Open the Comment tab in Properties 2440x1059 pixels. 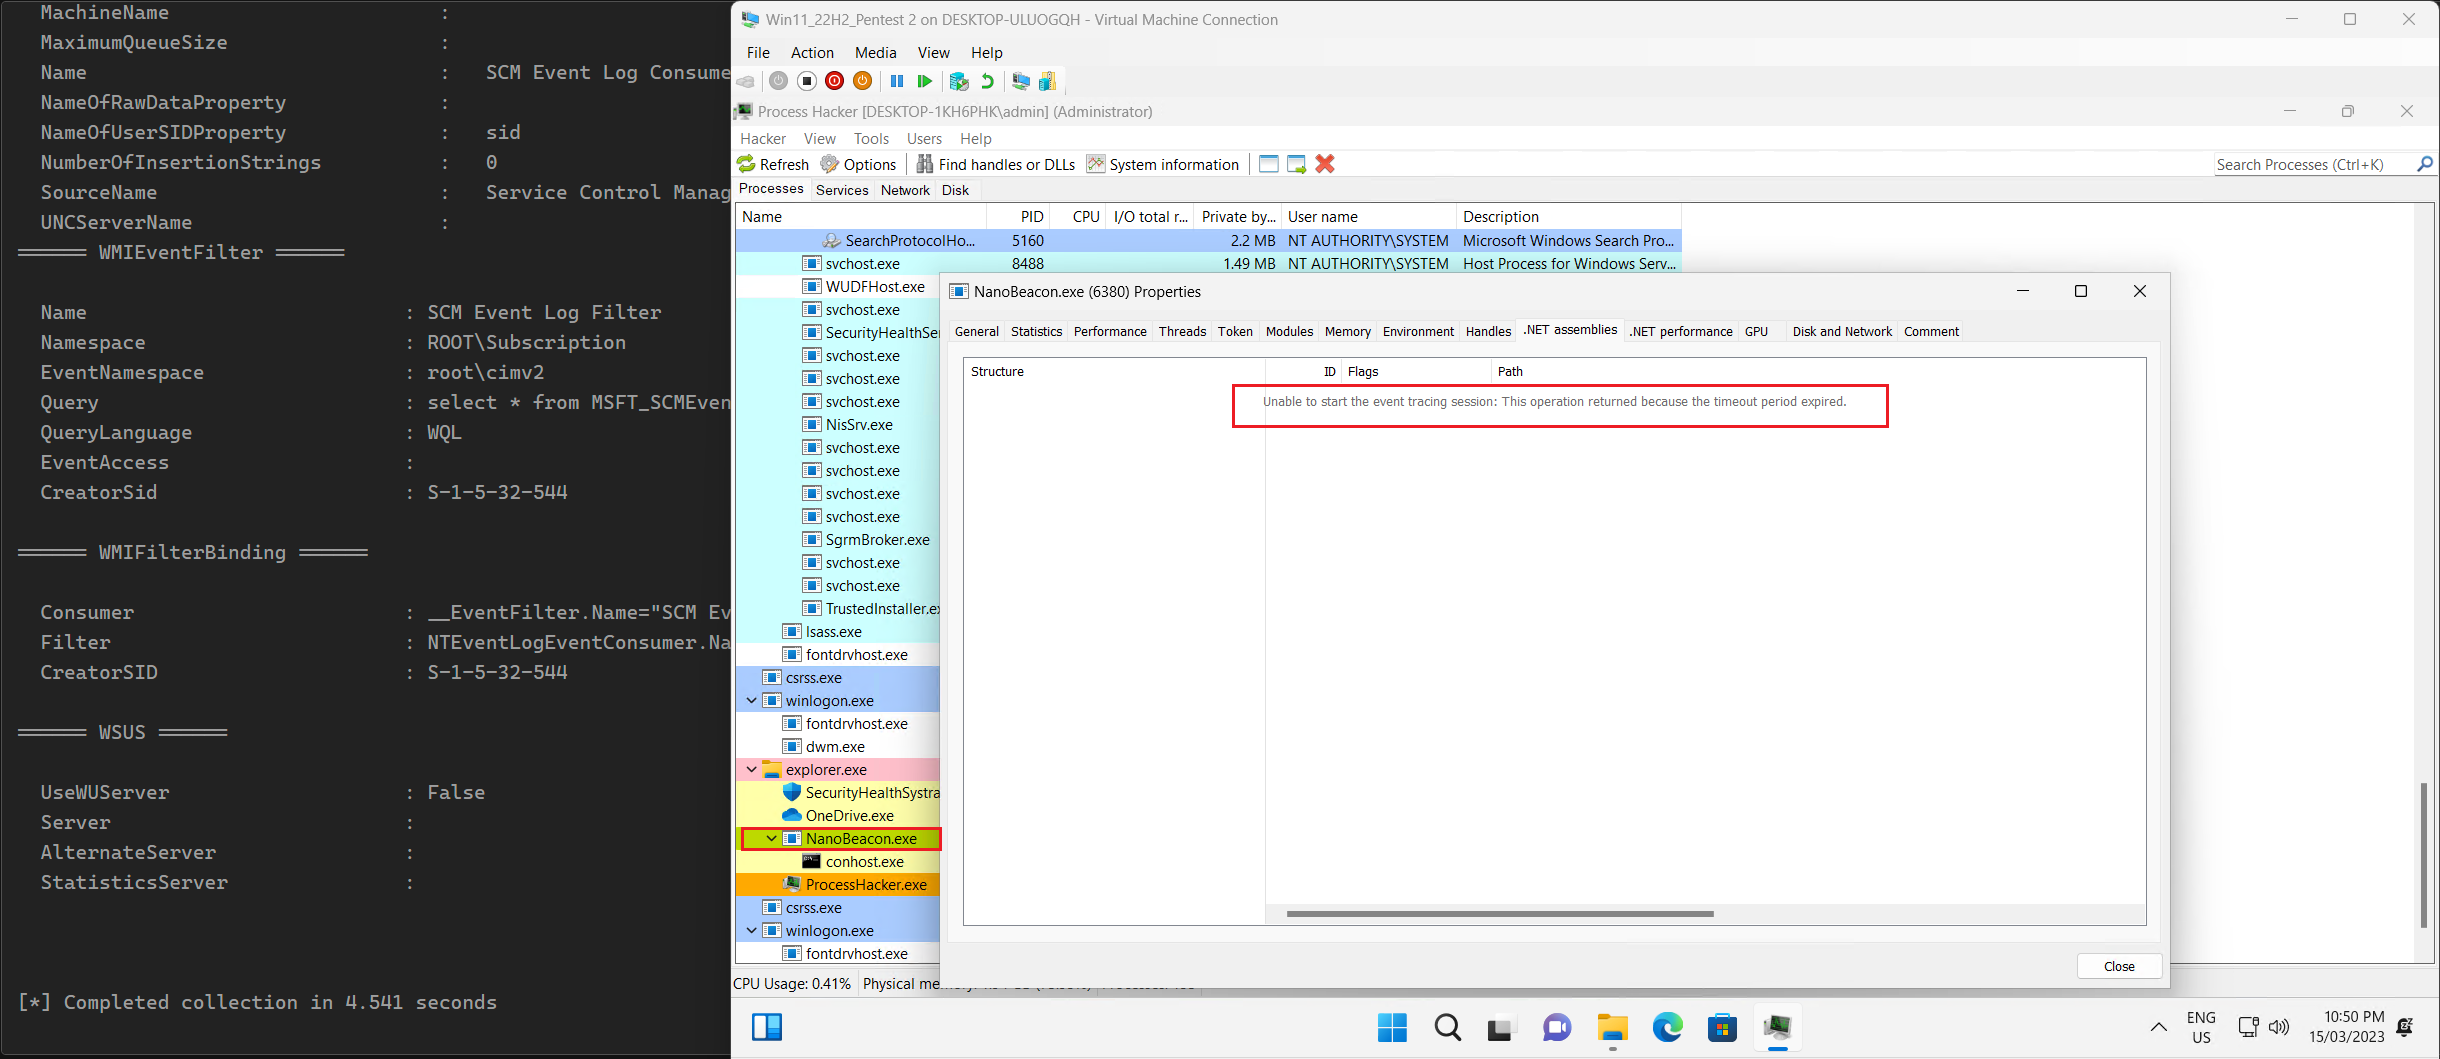point(1931,331)
